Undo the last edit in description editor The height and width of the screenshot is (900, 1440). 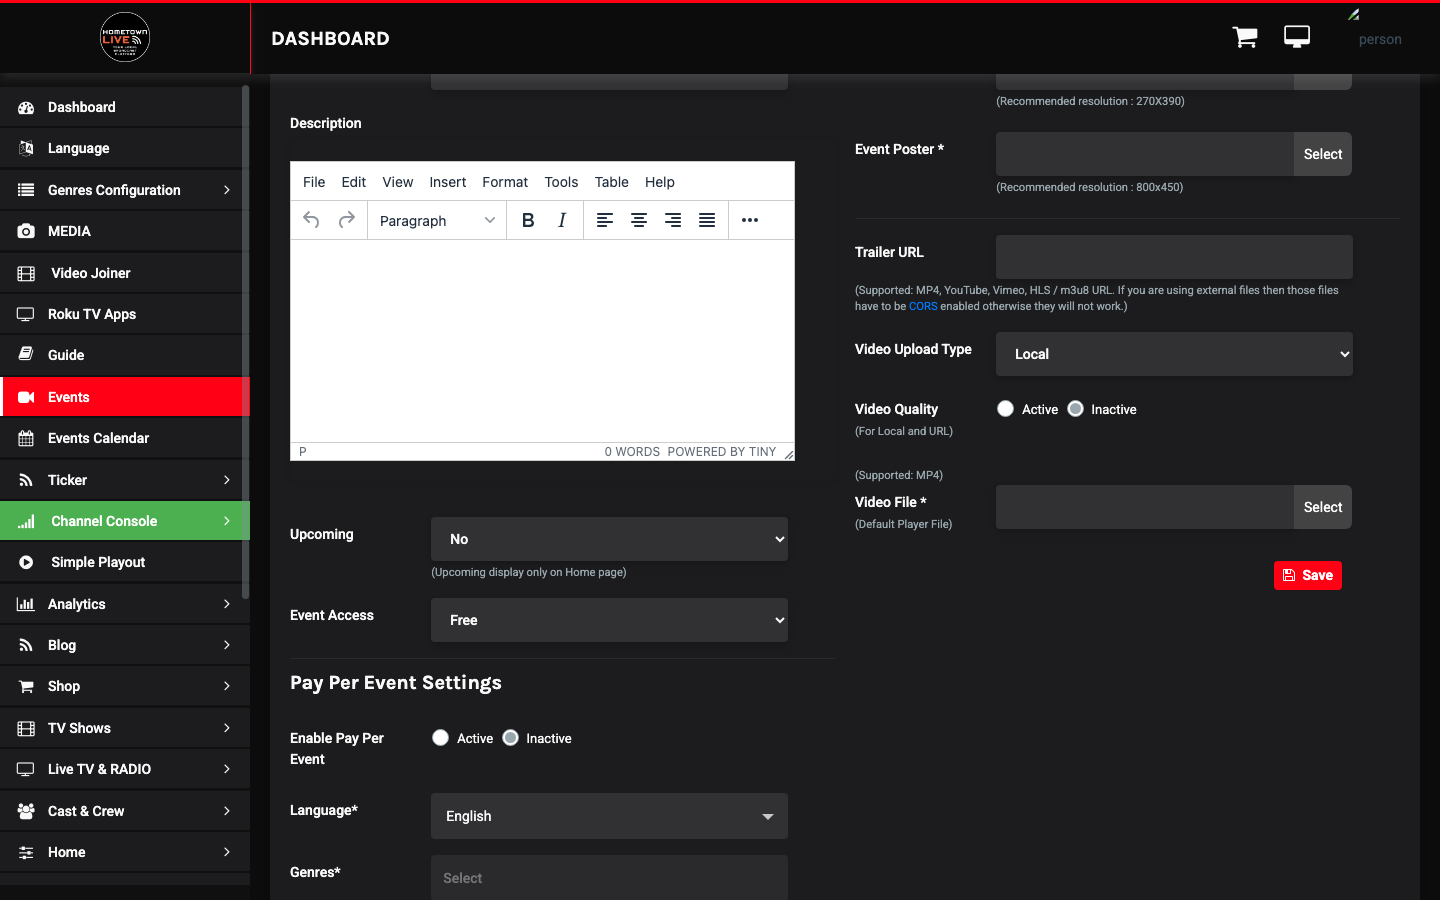pyautogui.click(x=311, y=220)
